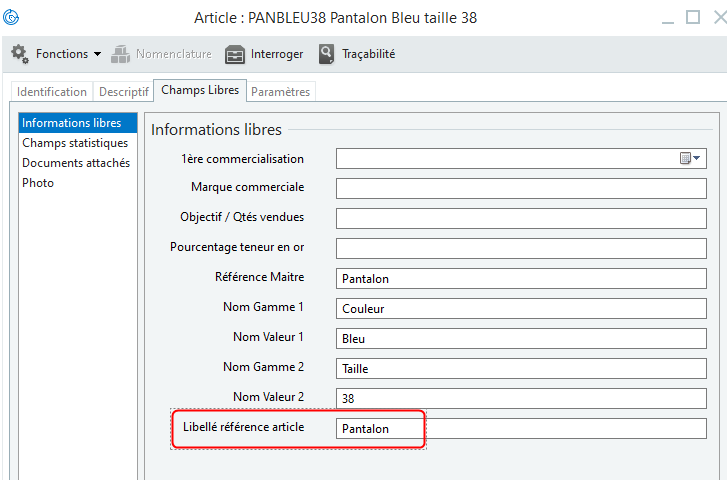Focus the Nom Gamme 1 field
The height and width of the screenshot is (480, 727).
[520, 309]
